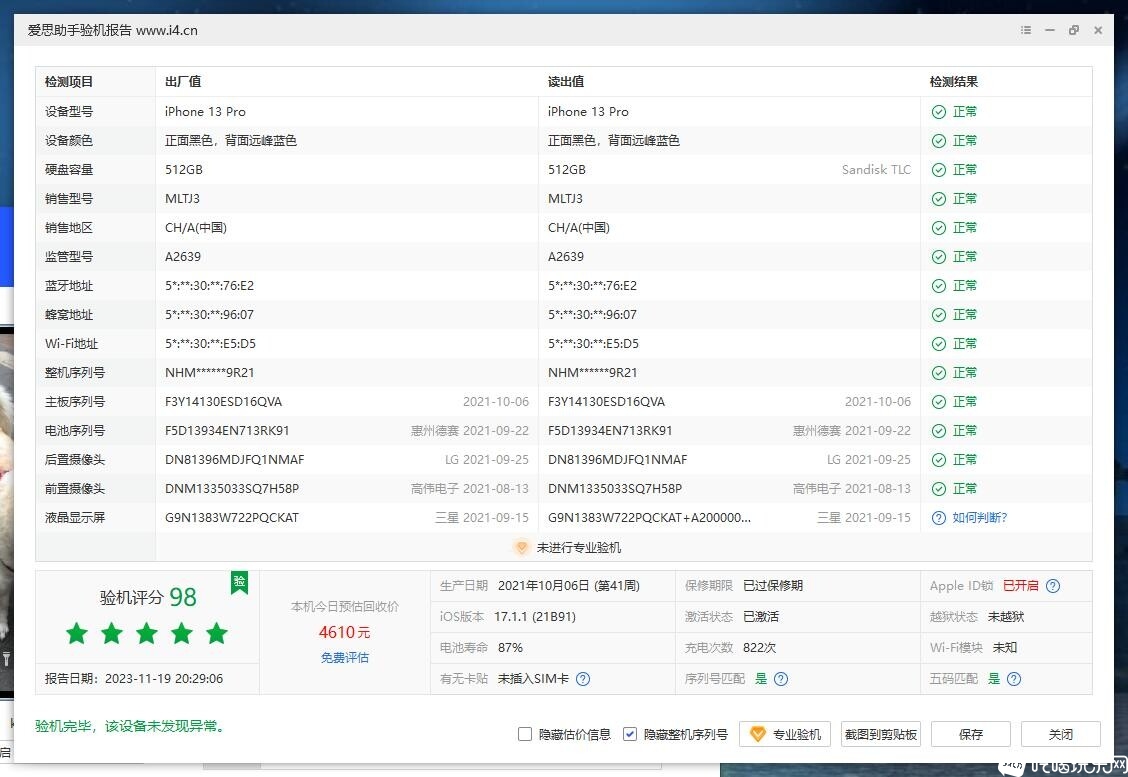The width and height of the screenshot is (1128, 777).
Task: Click the 出厂值 column header
Action: 183,82
